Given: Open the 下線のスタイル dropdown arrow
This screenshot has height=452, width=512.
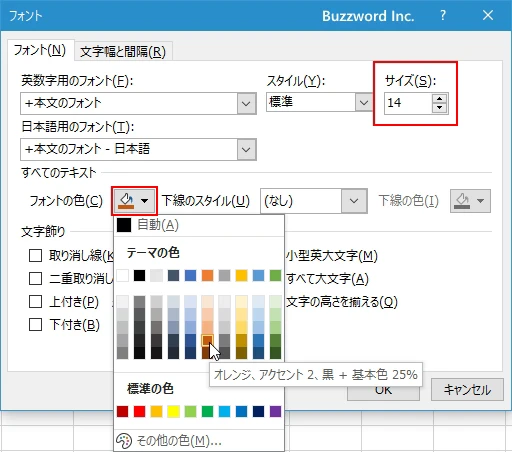Looking at the screenshot, I should point(354,201).
